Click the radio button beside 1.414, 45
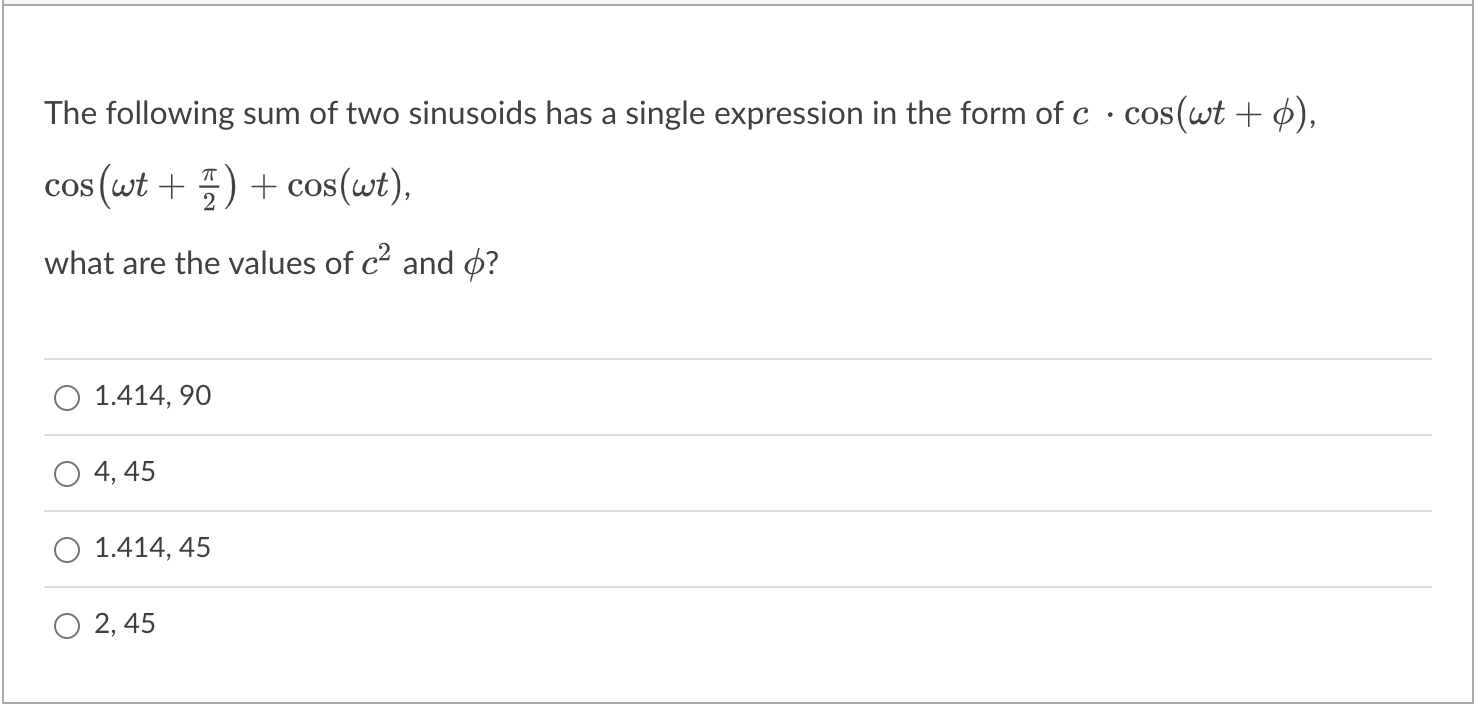 click(x=66, y=549)
